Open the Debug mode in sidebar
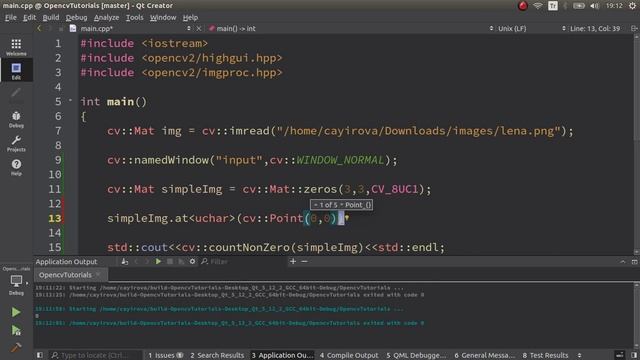Image resolution: width=640 pixels, height=360 pixels. 16,119
